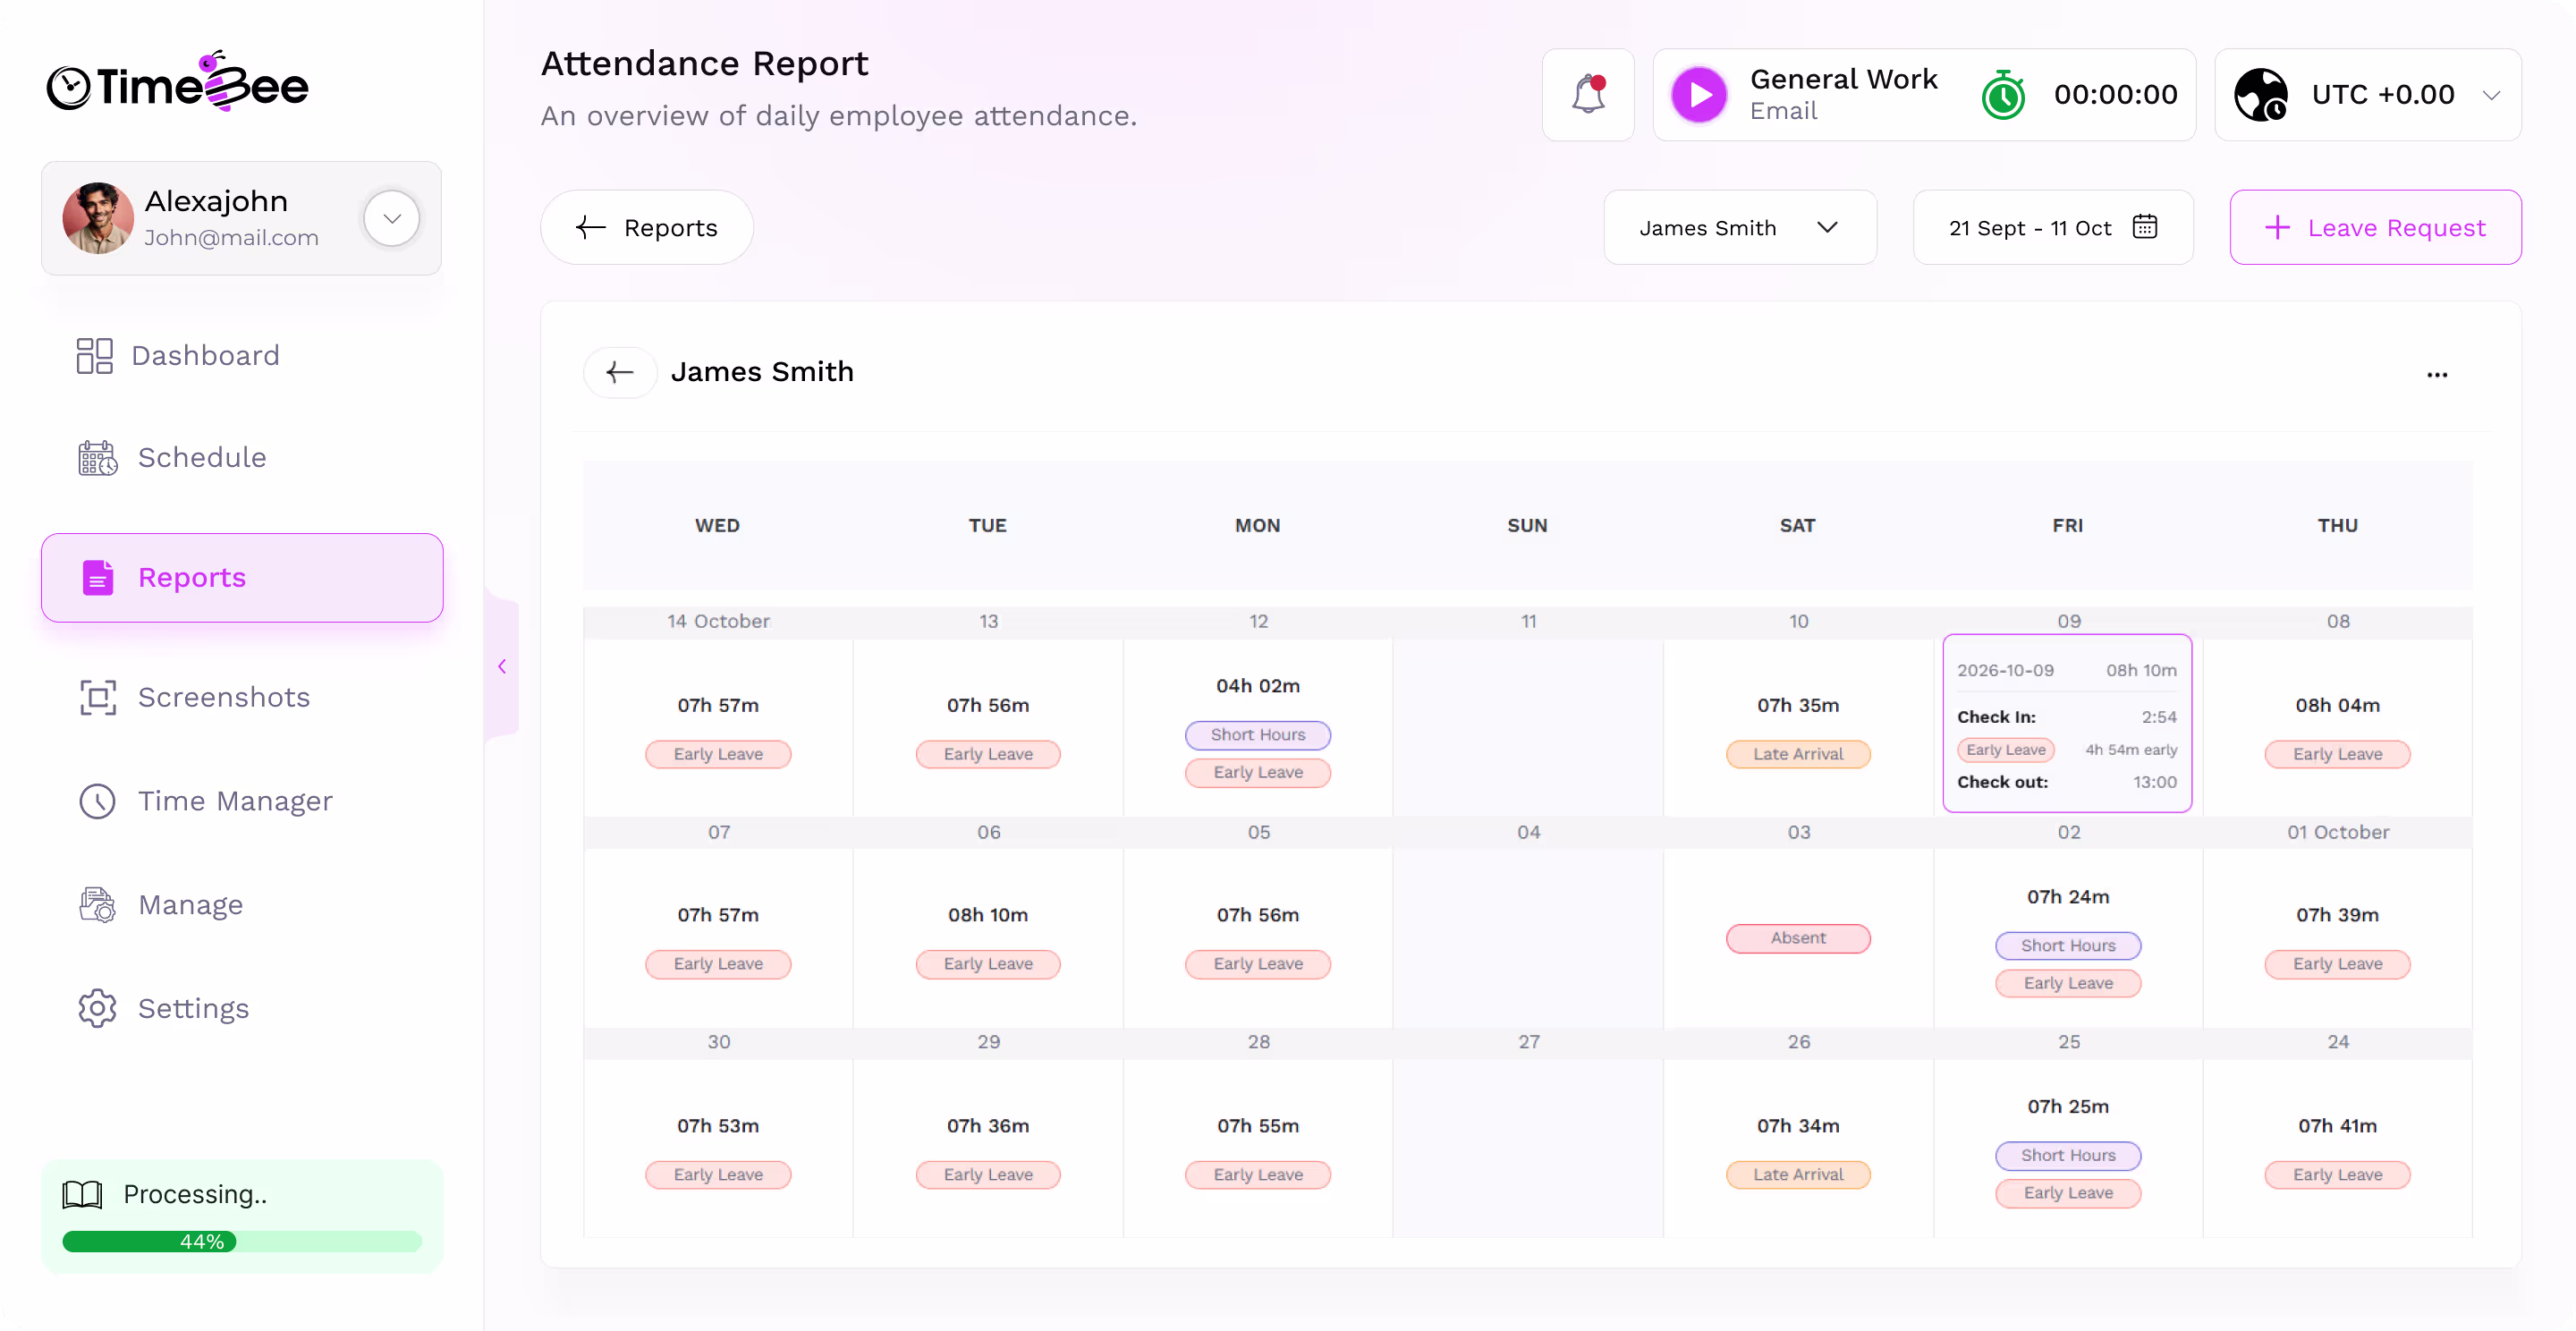Click the Leave Request button

(x=2375, y=228)
